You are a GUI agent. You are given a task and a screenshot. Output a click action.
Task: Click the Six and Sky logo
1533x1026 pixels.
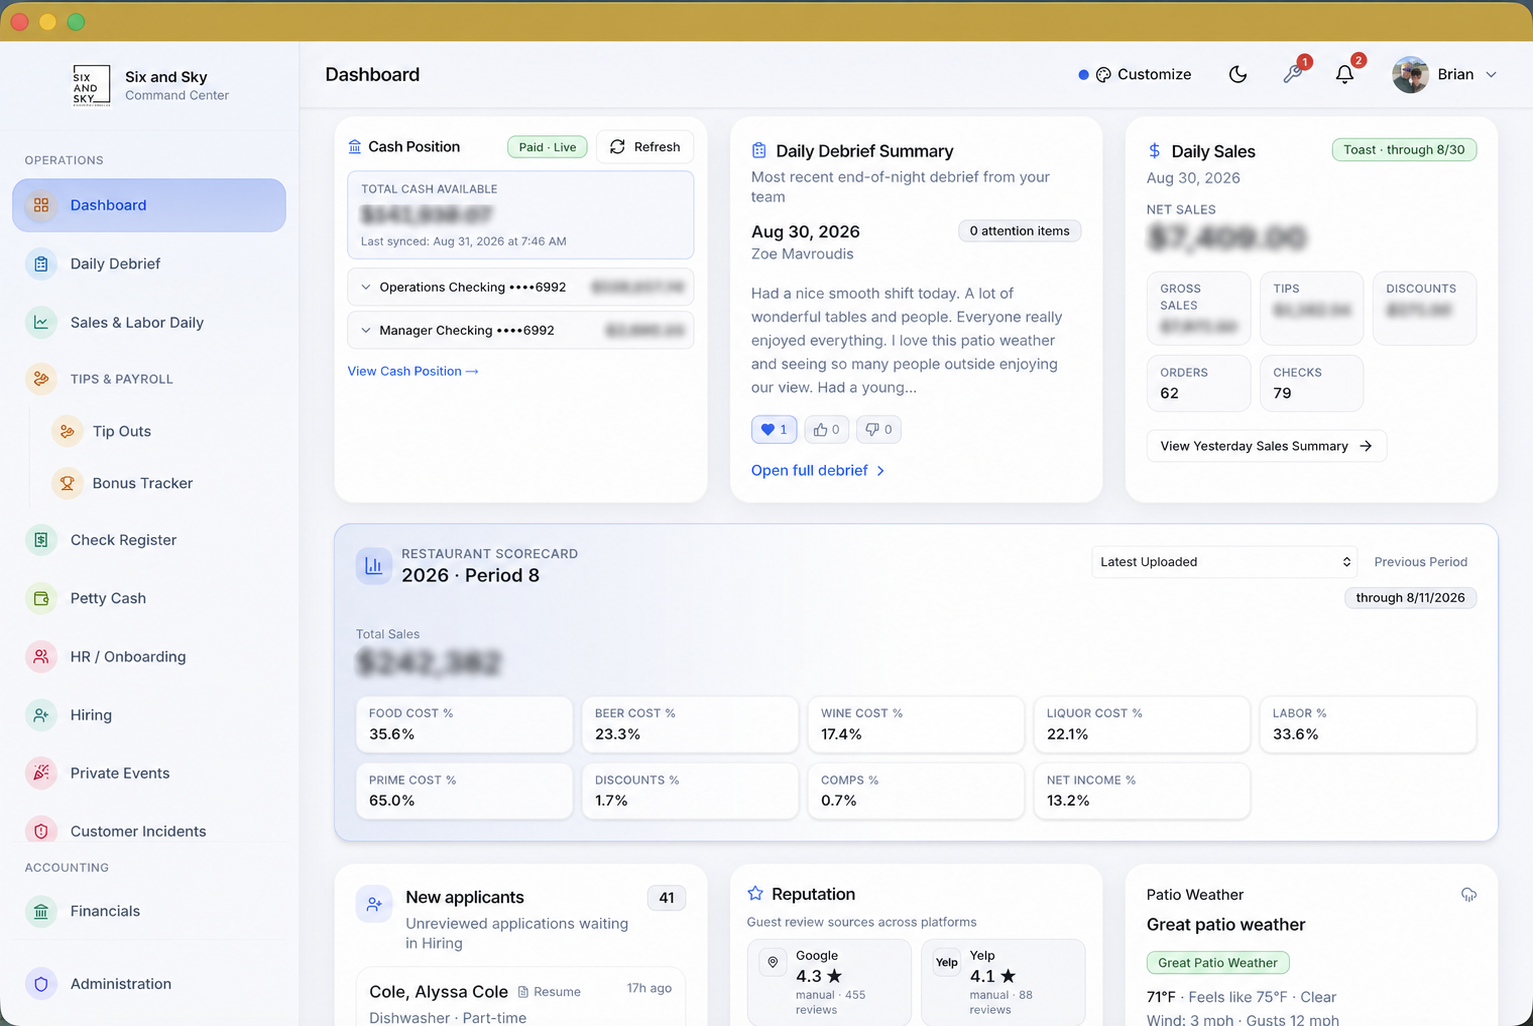(x=91, y=85)
